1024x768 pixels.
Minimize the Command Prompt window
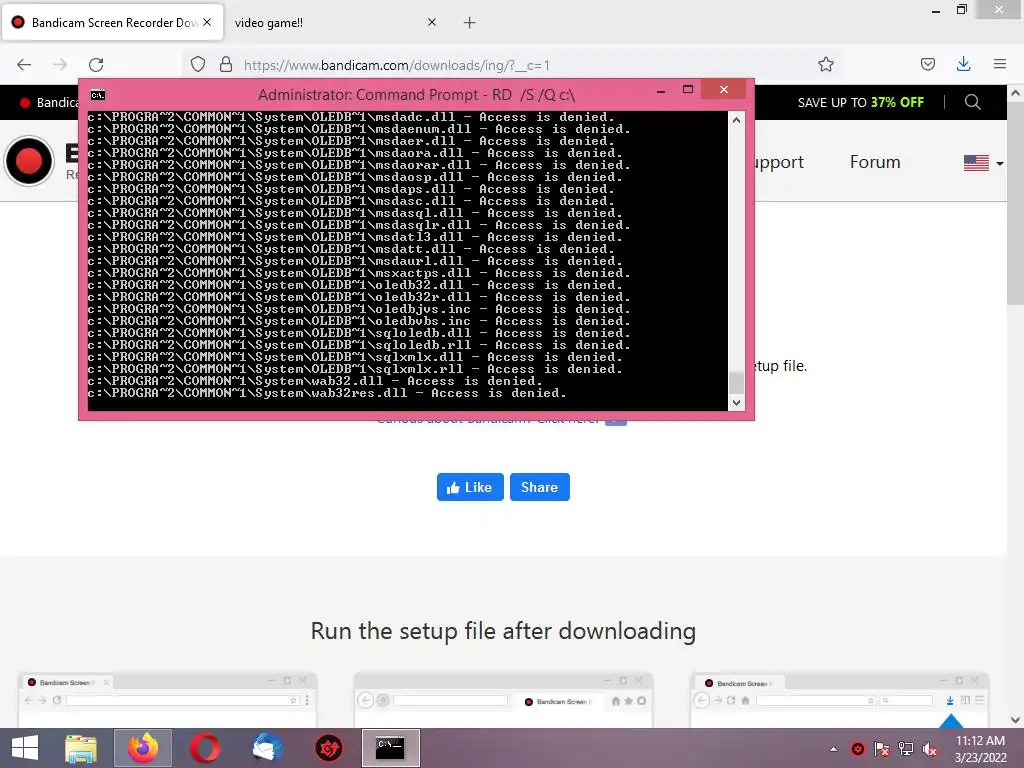coord(661,90)
